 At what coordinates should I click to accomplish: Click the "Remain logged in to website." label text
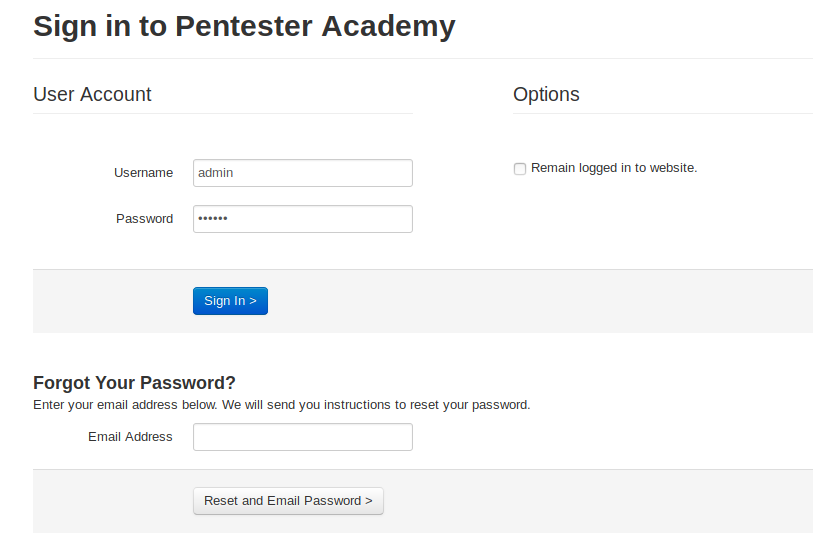tap(614, 168)
